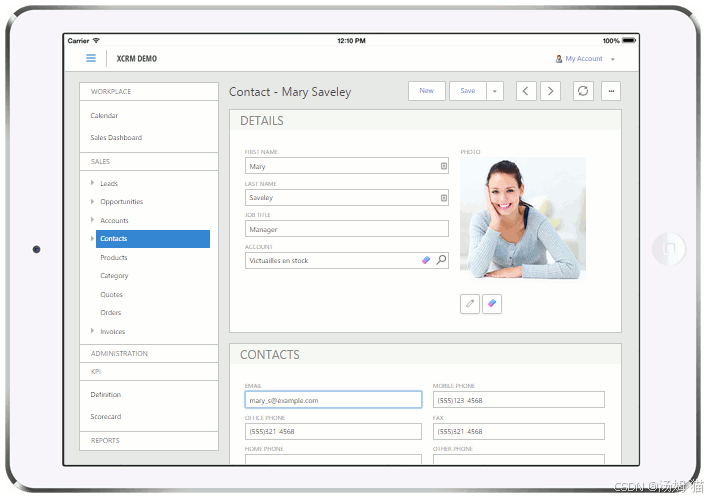Select Leads in the sidebar

point(109,184)
